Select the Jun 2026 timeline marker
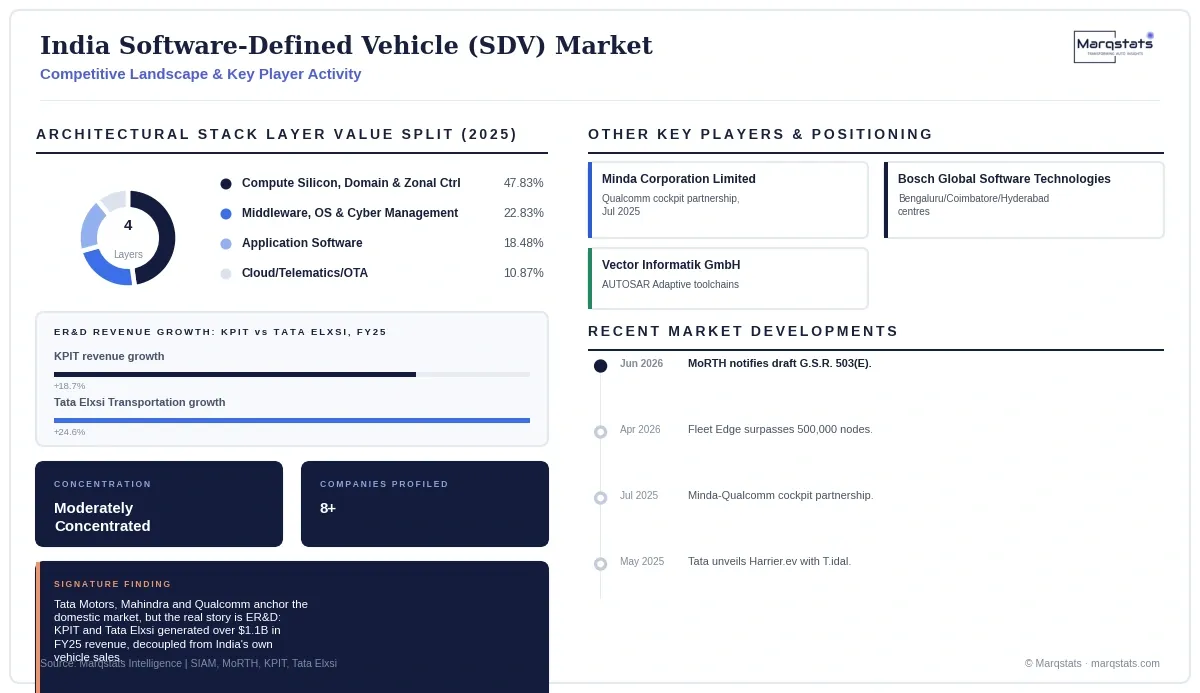The image size is (1200, 693). pos(600,366)
